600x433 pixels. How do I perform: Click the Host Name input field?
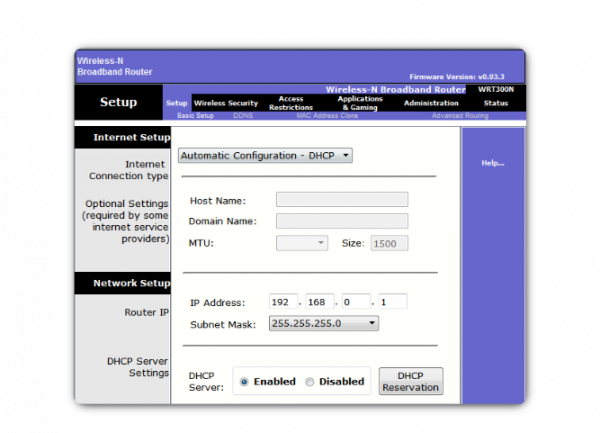pyautogui.click(x=341, y=200)
